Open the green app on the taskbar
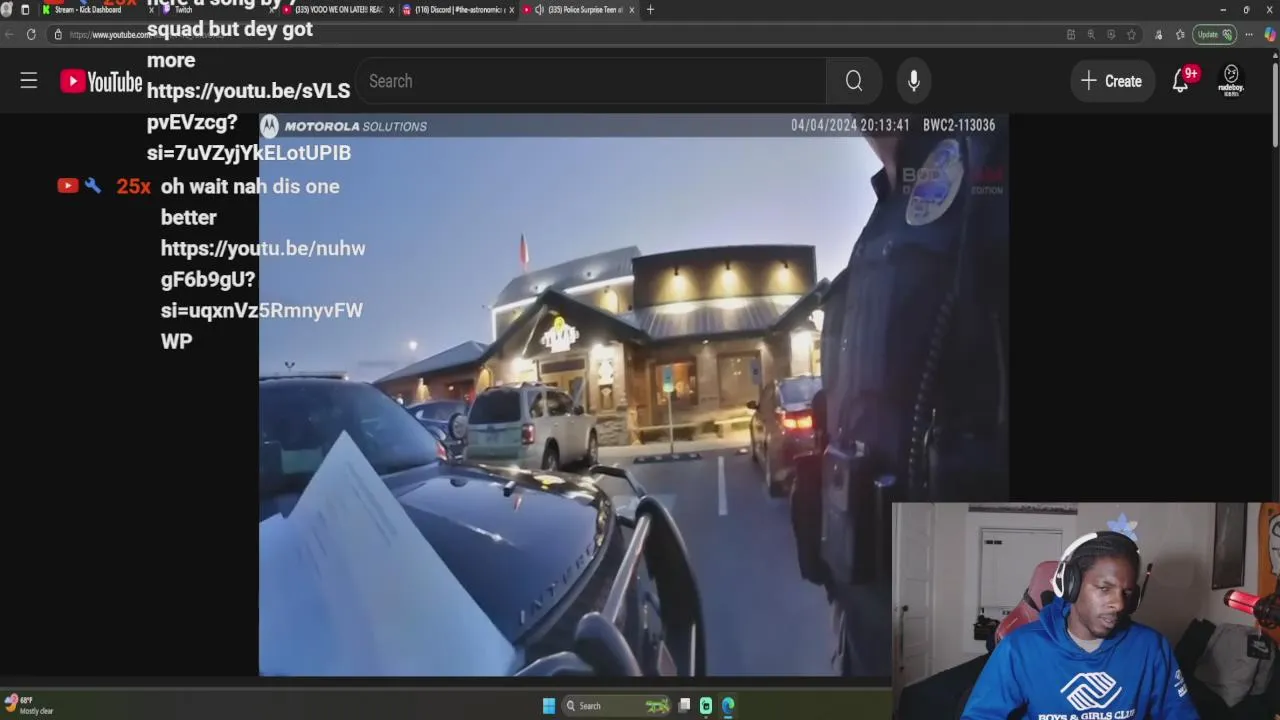This screenshot has height=720, width=1280. [x=706, y=706]
